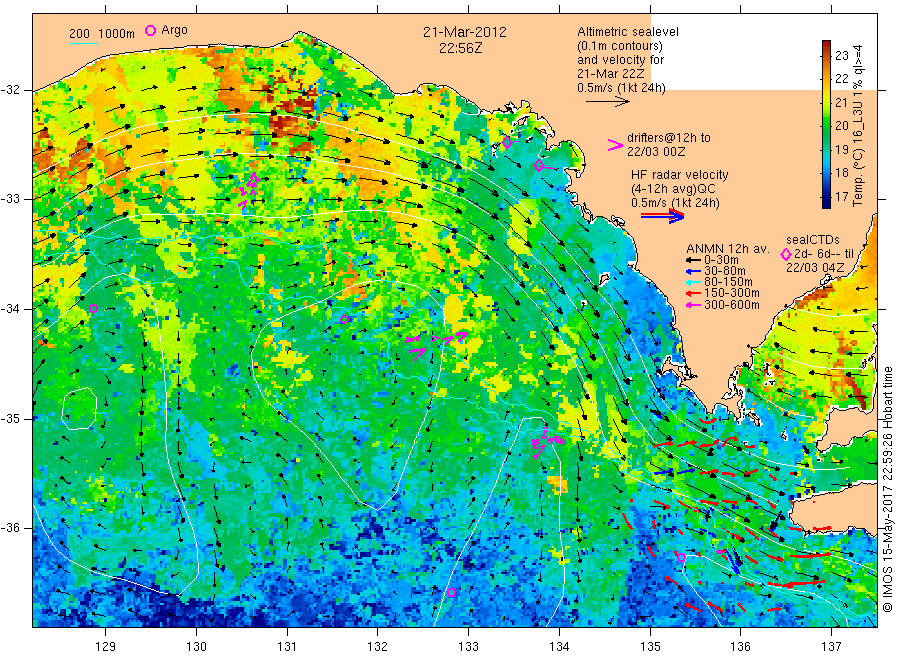900x660 pixels.
Task: Click the magenta Argo circle legend symbol
Action: click(x=150, y=30)
